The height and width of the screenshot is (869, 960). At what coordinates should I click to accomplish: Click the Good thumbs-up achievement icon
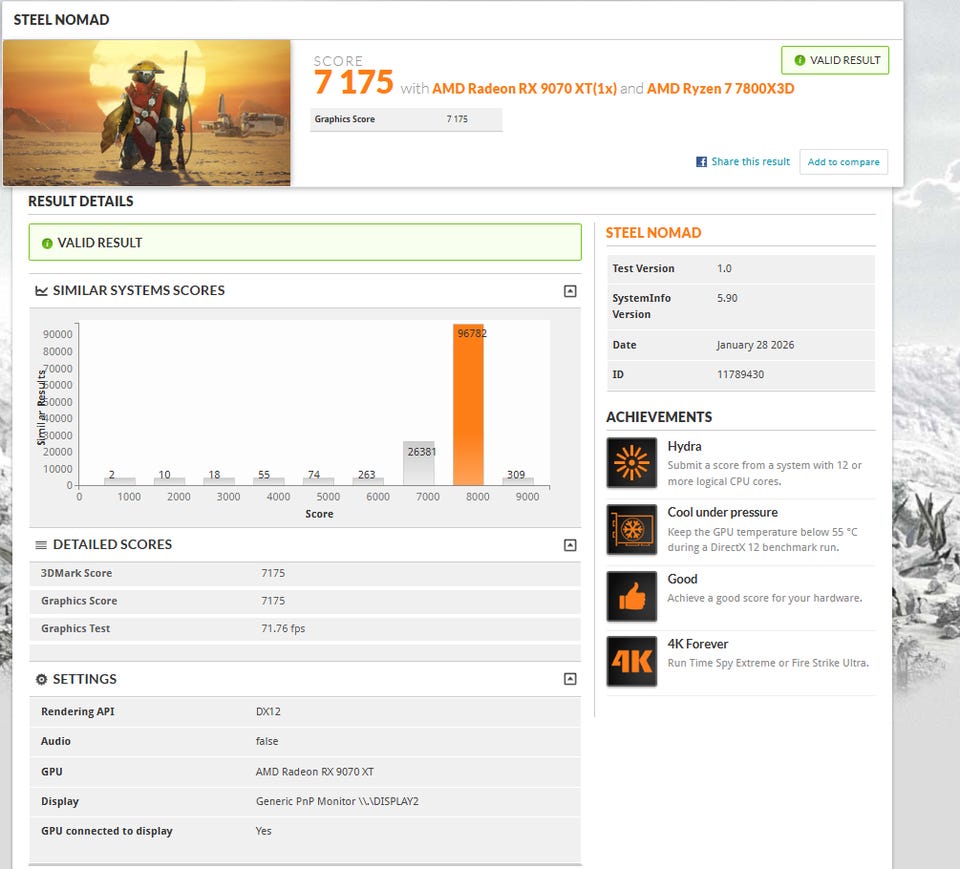click(x=631, y=596)
